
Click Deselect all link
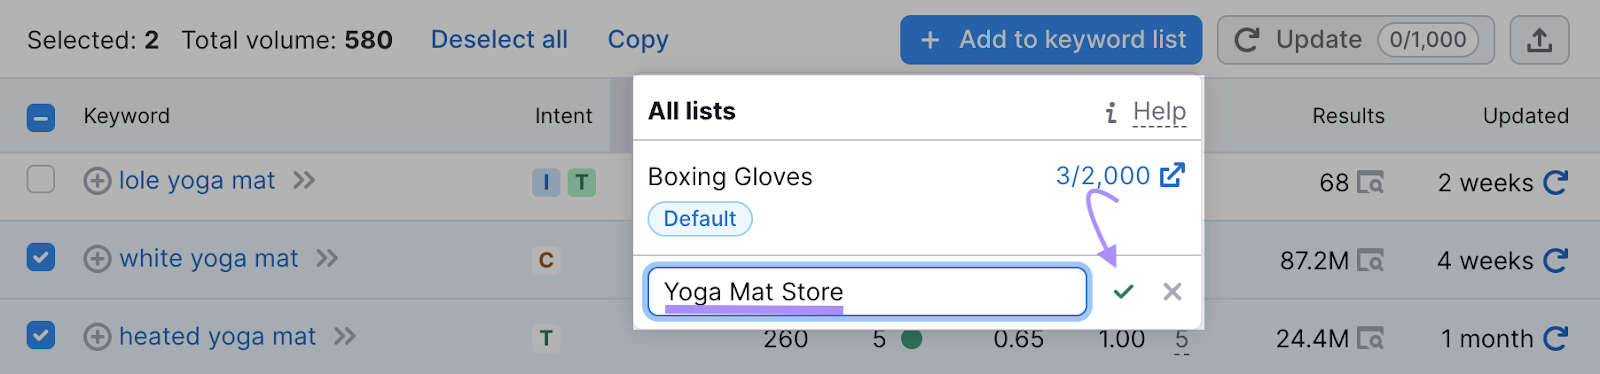499,40
